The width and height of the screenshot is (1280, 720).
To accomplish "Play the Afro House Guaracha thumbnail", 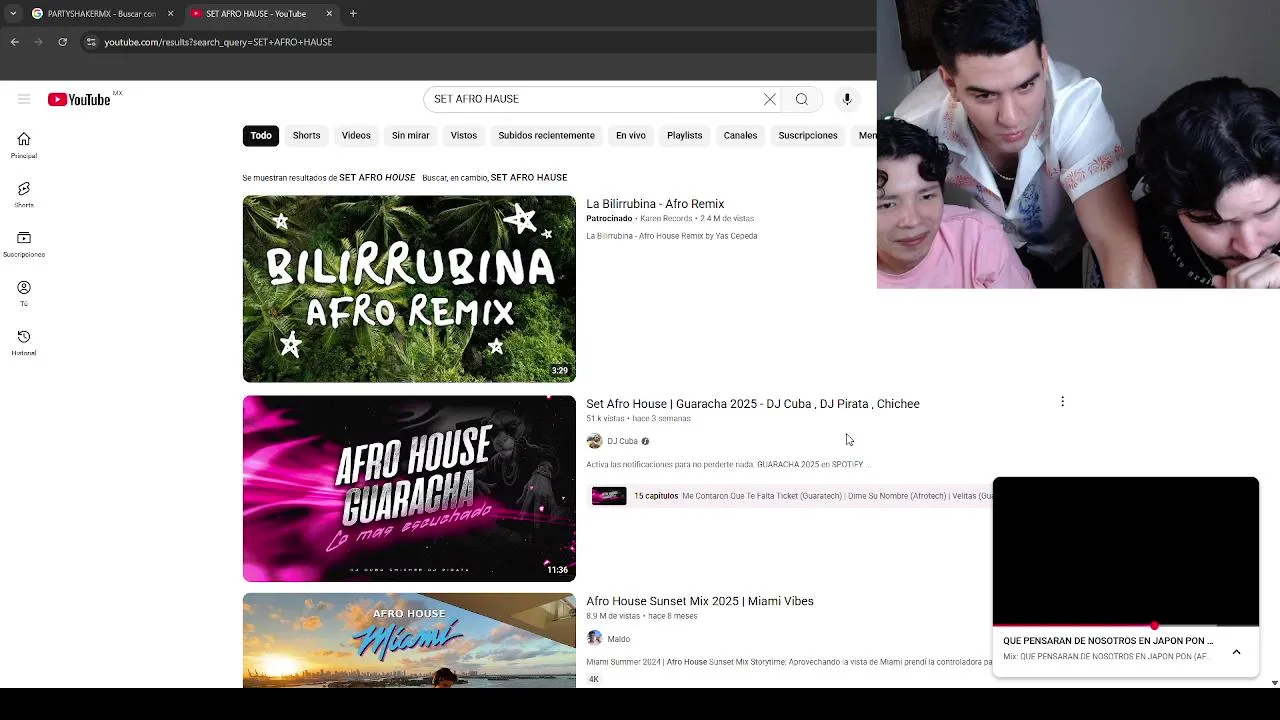I will coord(409,489).
